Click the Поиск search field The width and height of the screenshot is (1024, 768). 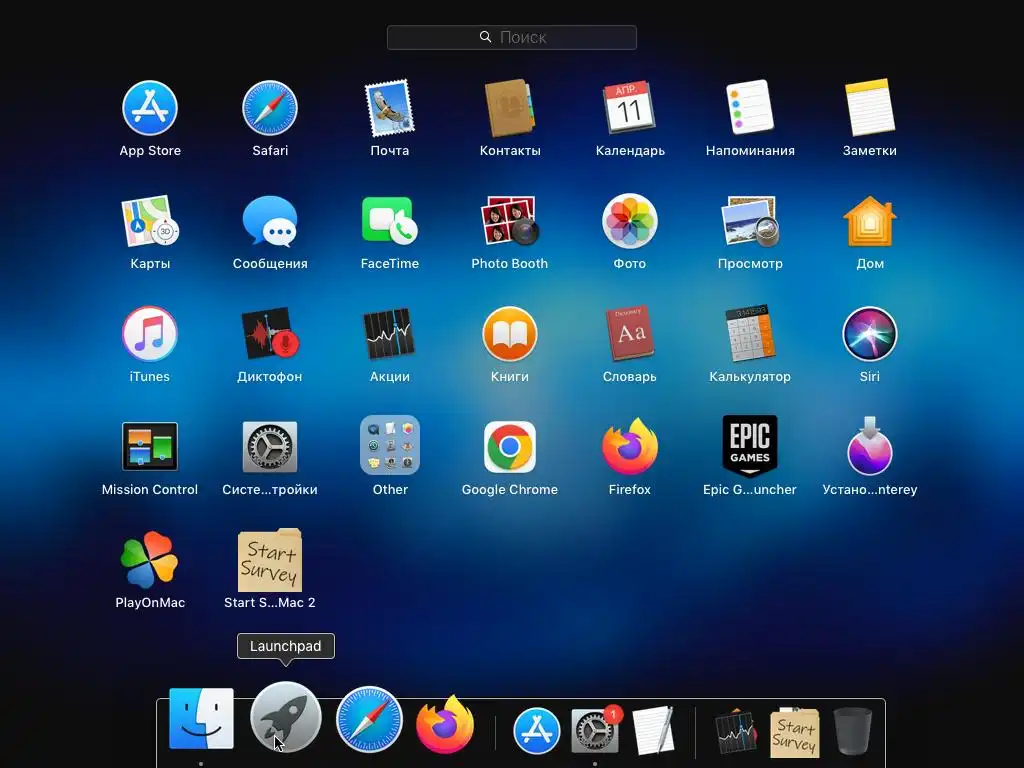tap(512, 37)
